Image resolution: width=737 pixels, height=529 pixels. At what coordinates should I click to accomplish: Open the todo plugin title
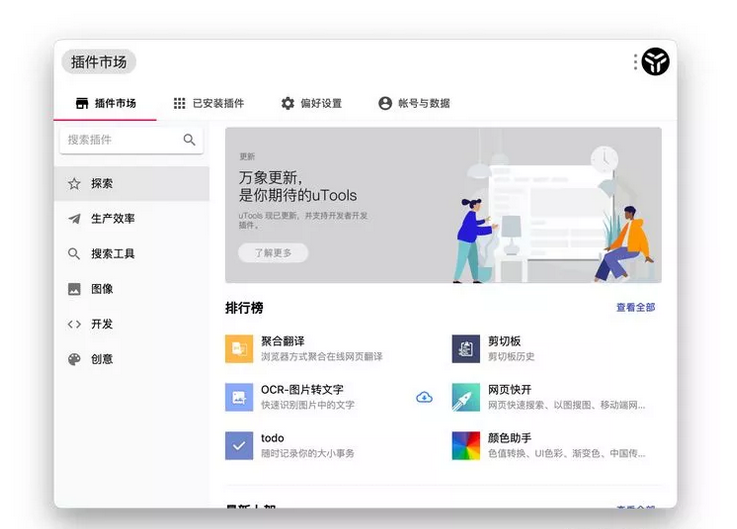point(273,438)
